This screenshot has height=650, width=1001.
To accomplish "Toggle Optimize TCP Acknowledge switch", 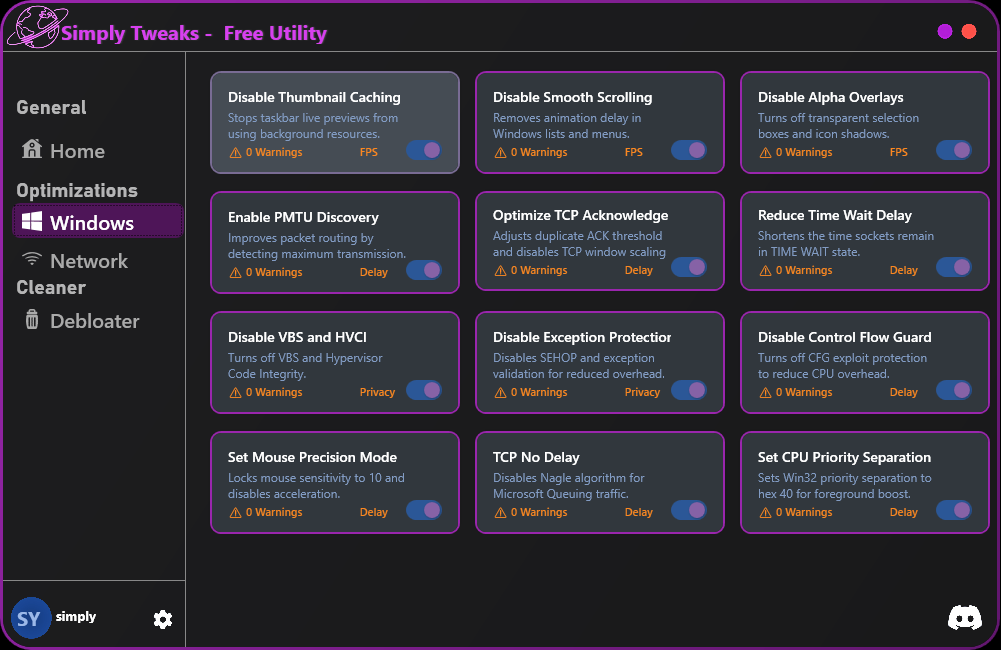I will pyautogui.click(x=689, y=267).
